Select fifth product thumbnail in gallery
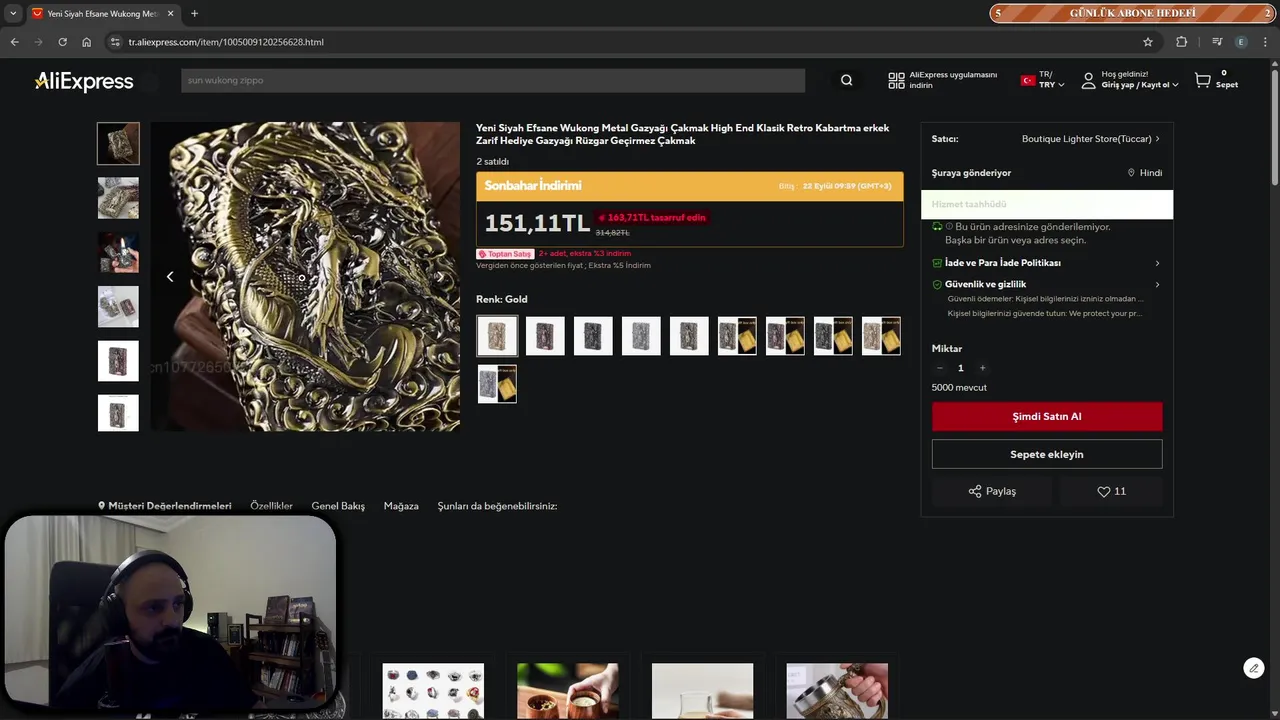The image size is (1280, 720). (x=118, y=361)
